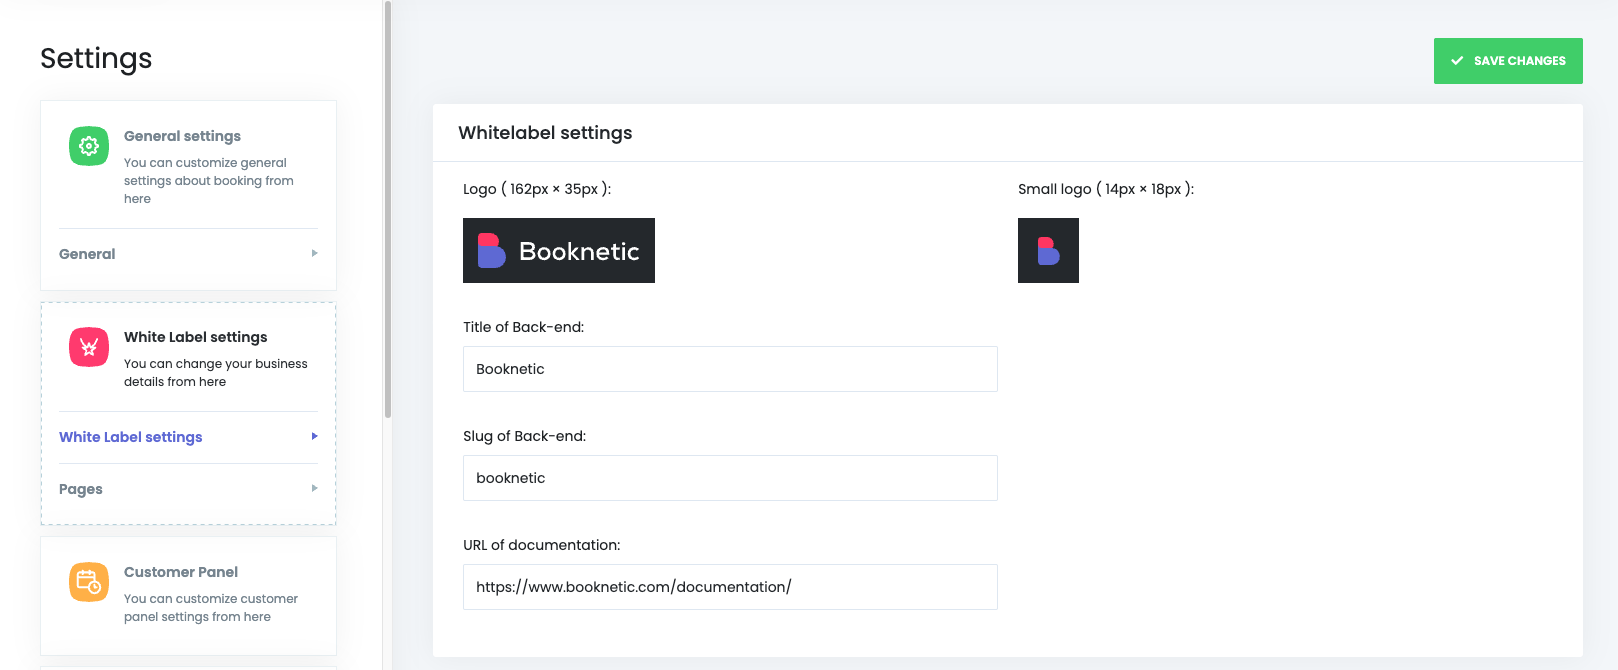1618x670 pixels.
Task: Open the General submenu item
Action: [88, 254]
